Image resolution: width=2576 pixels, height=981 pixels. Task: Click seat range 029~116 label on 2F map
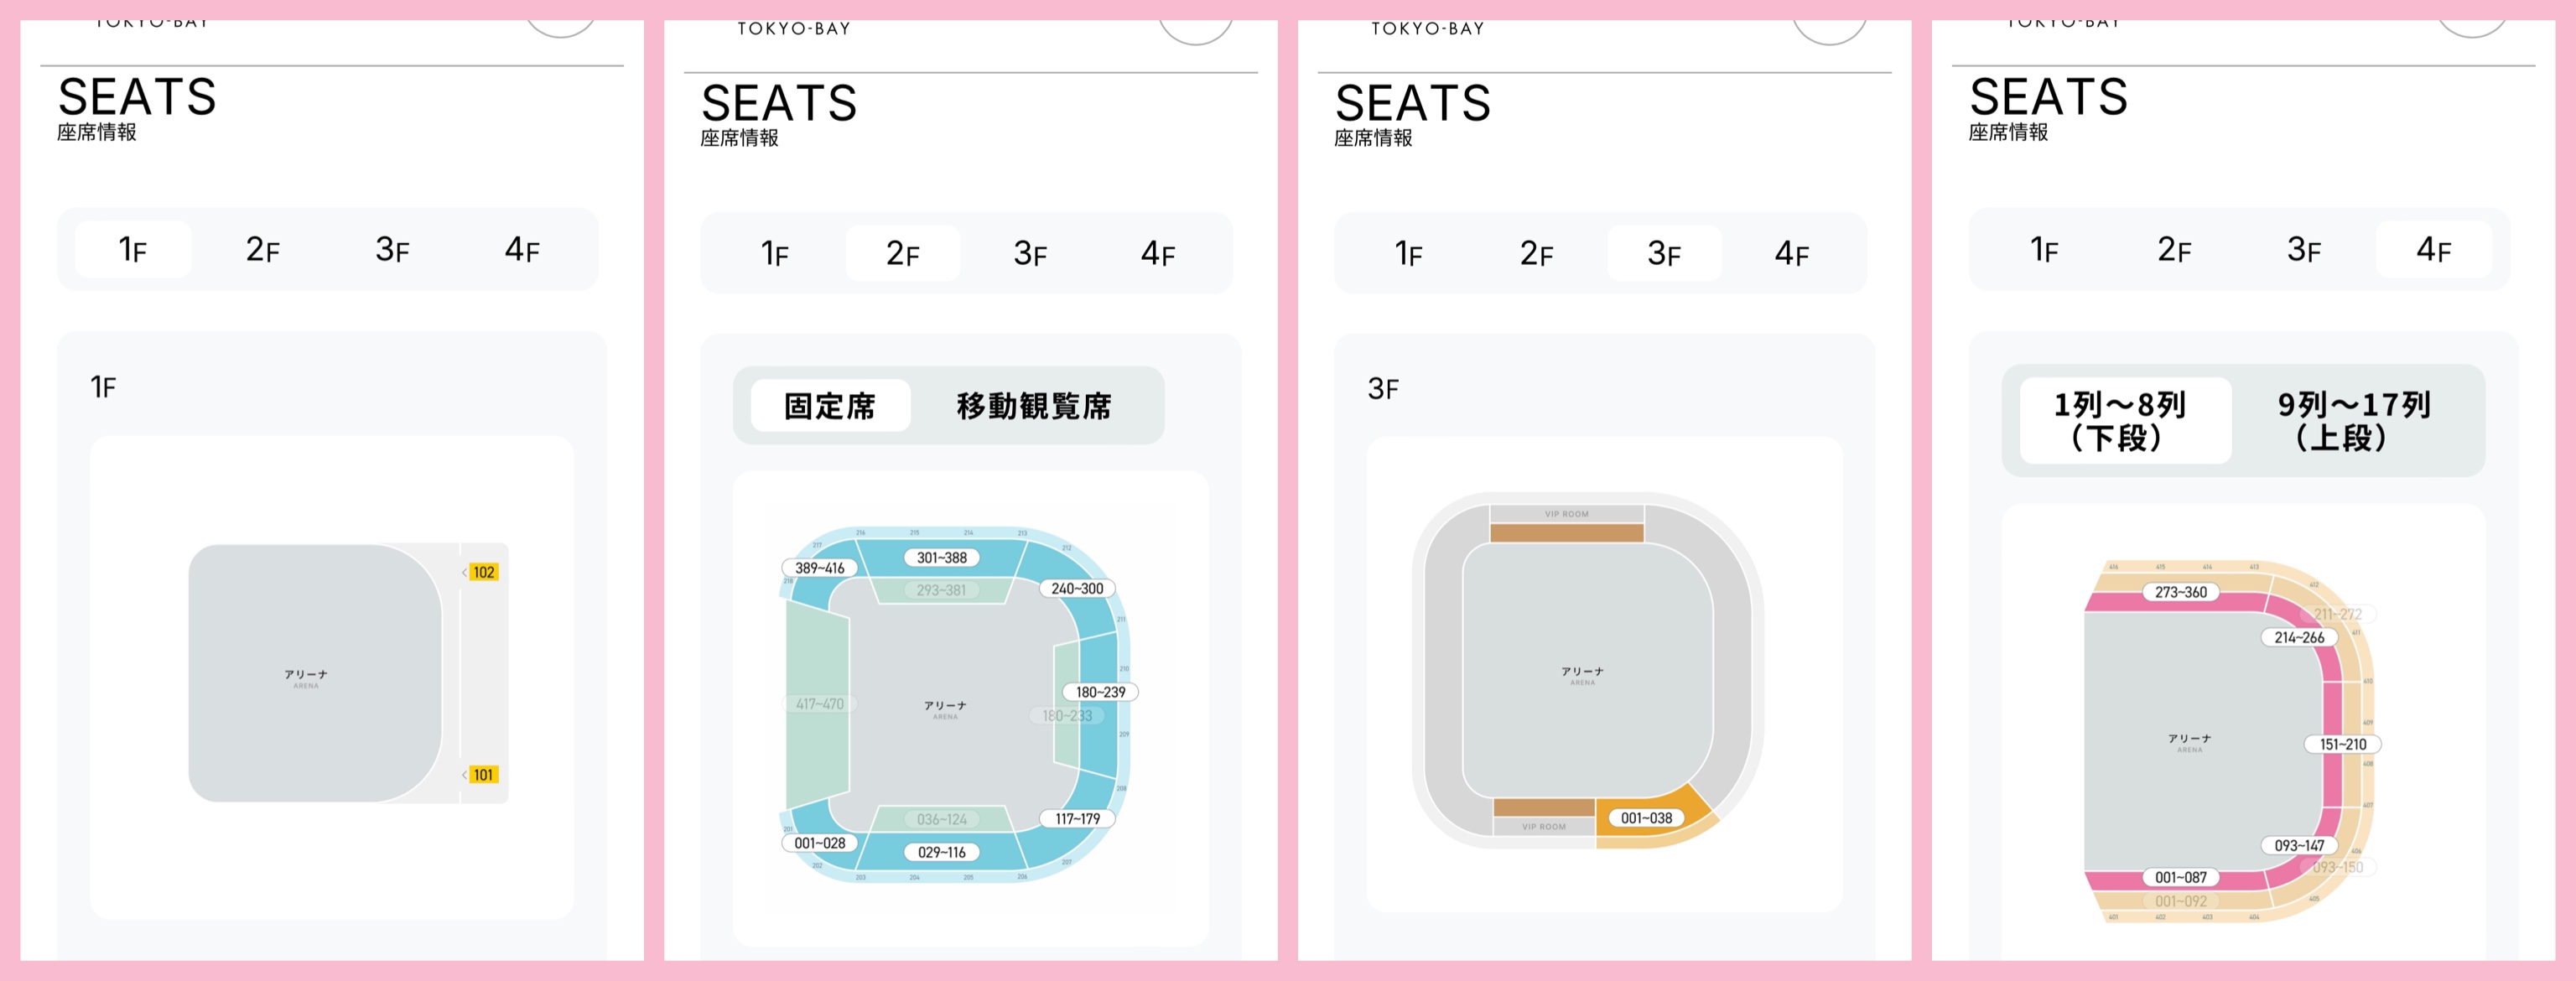941,852
